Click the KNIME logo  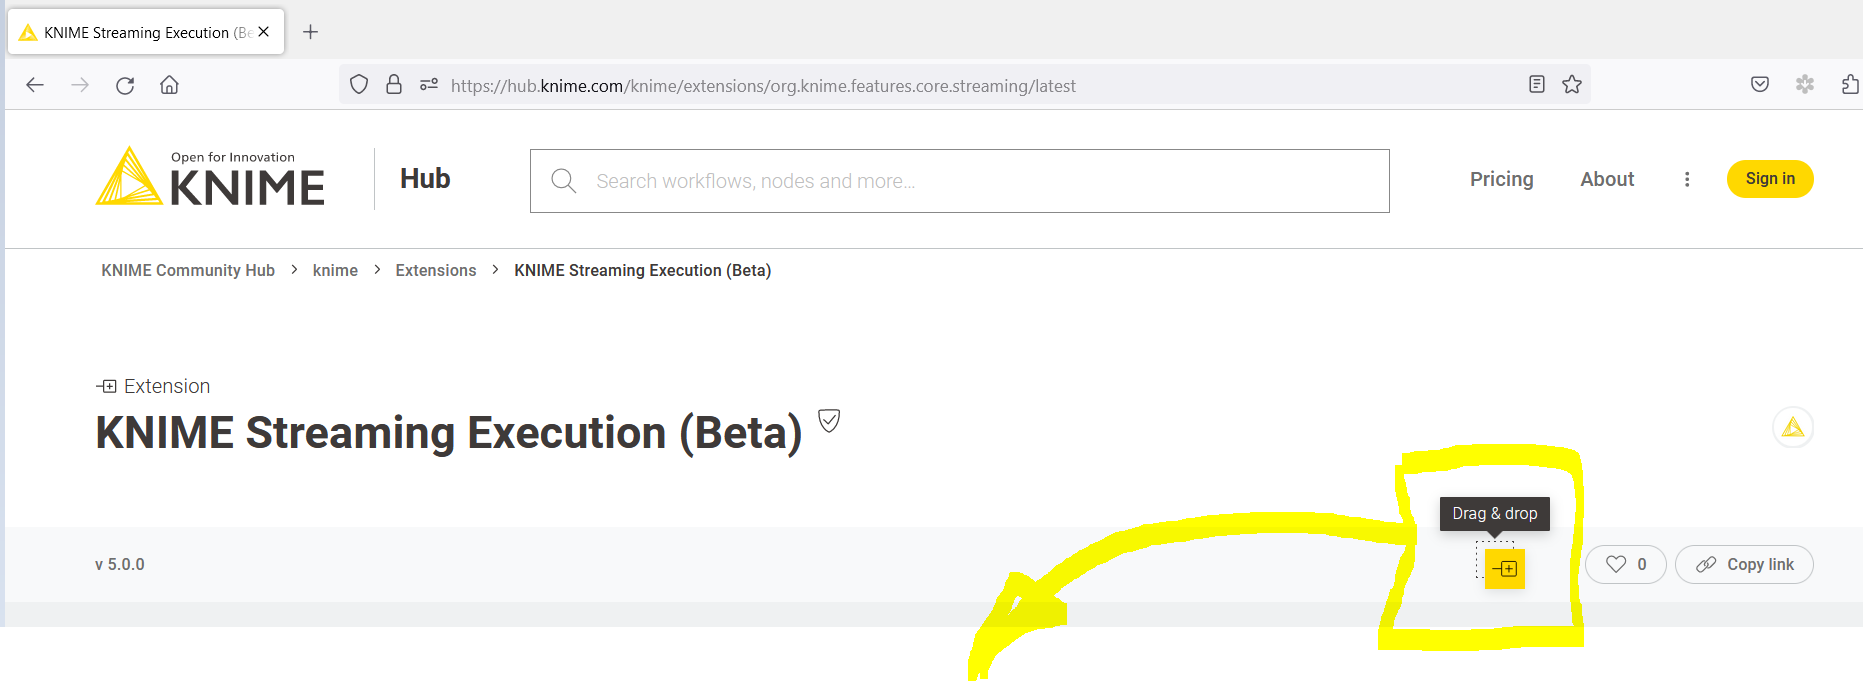pos(210,178)
